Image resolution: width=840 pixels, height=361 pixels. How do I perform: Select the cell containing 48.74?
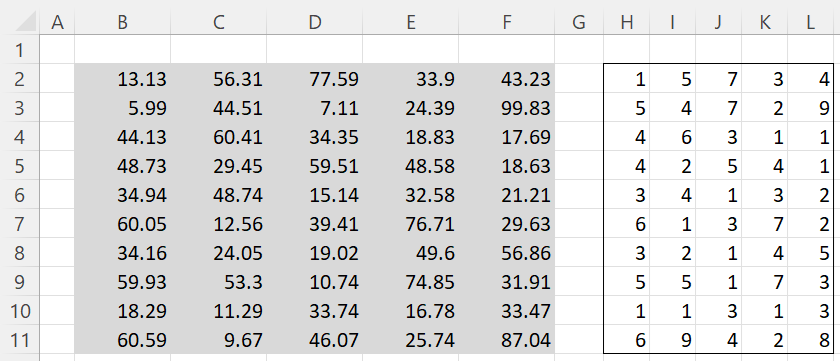[x=219, y=194]
